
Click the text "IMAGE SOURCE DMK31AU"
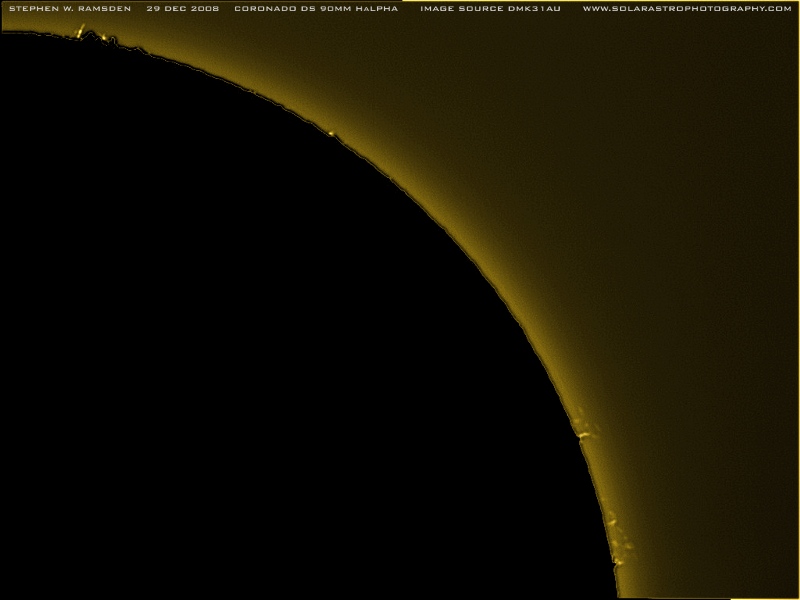[x=490, y=9]
